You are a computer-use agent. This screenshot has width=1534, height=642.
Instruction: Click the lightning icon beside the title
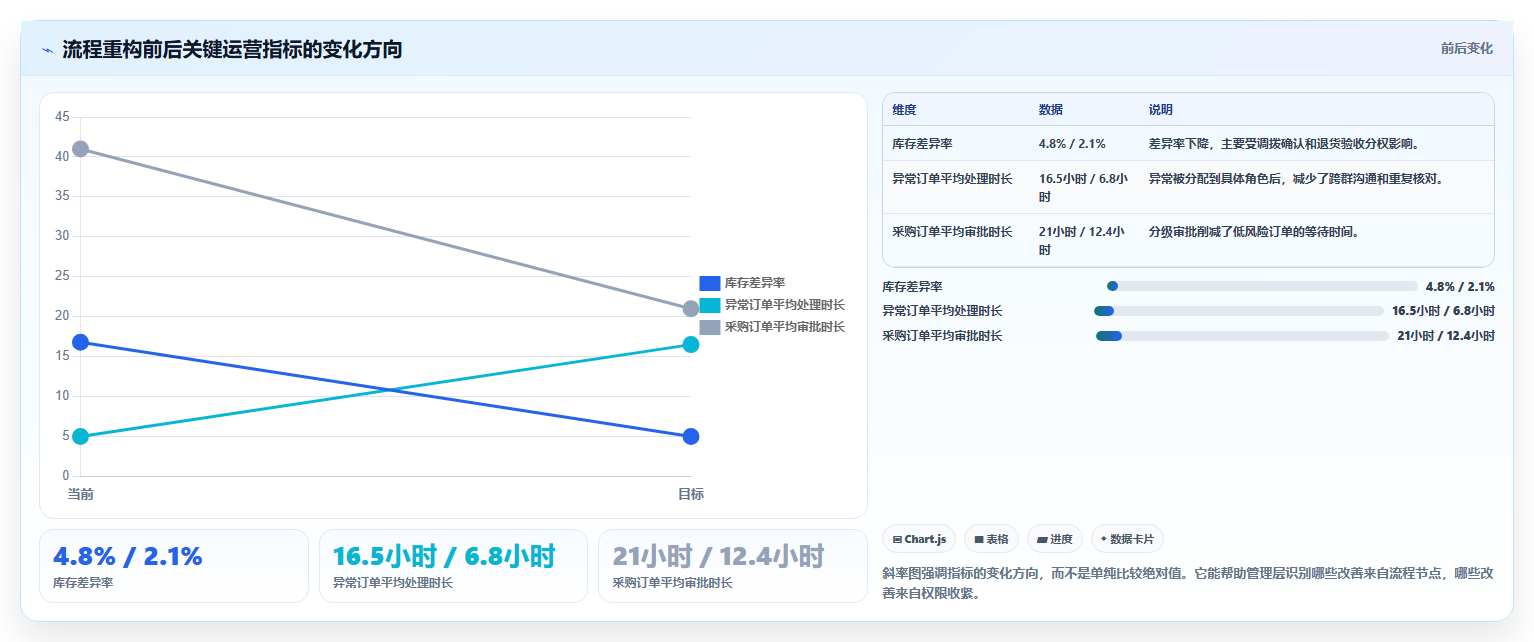[x=47, y=50]
